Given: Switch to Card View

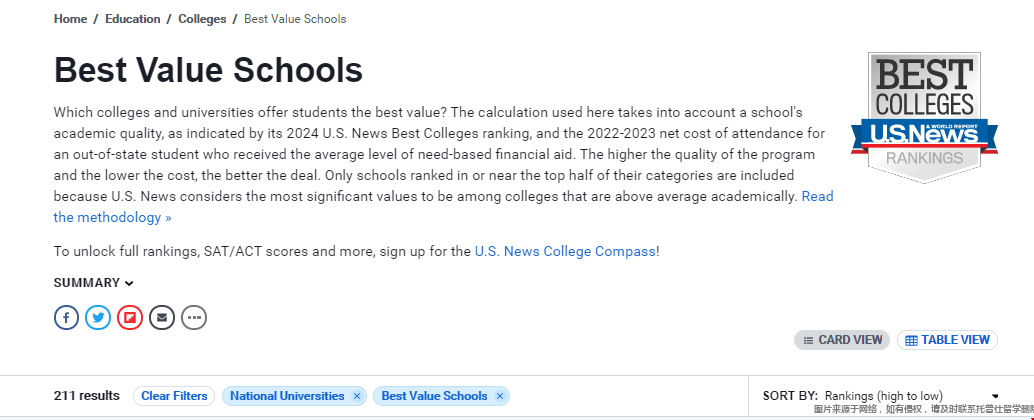Looking at the screenshot, I should pos(842,340).
